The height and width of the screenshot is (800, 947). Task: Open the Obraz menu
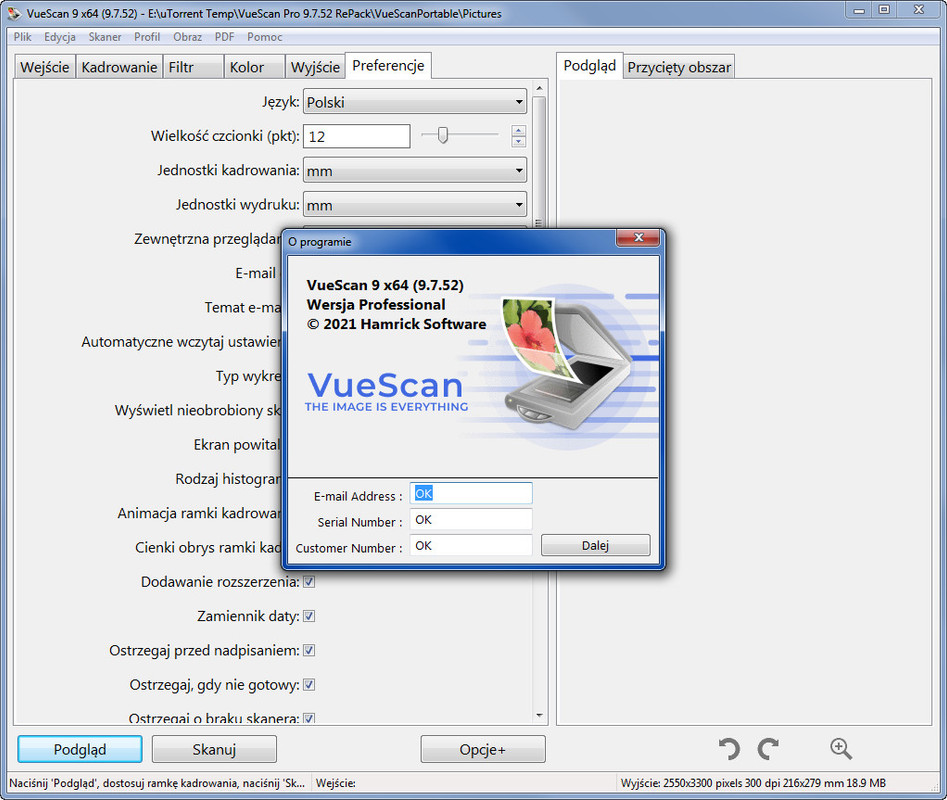187,37
